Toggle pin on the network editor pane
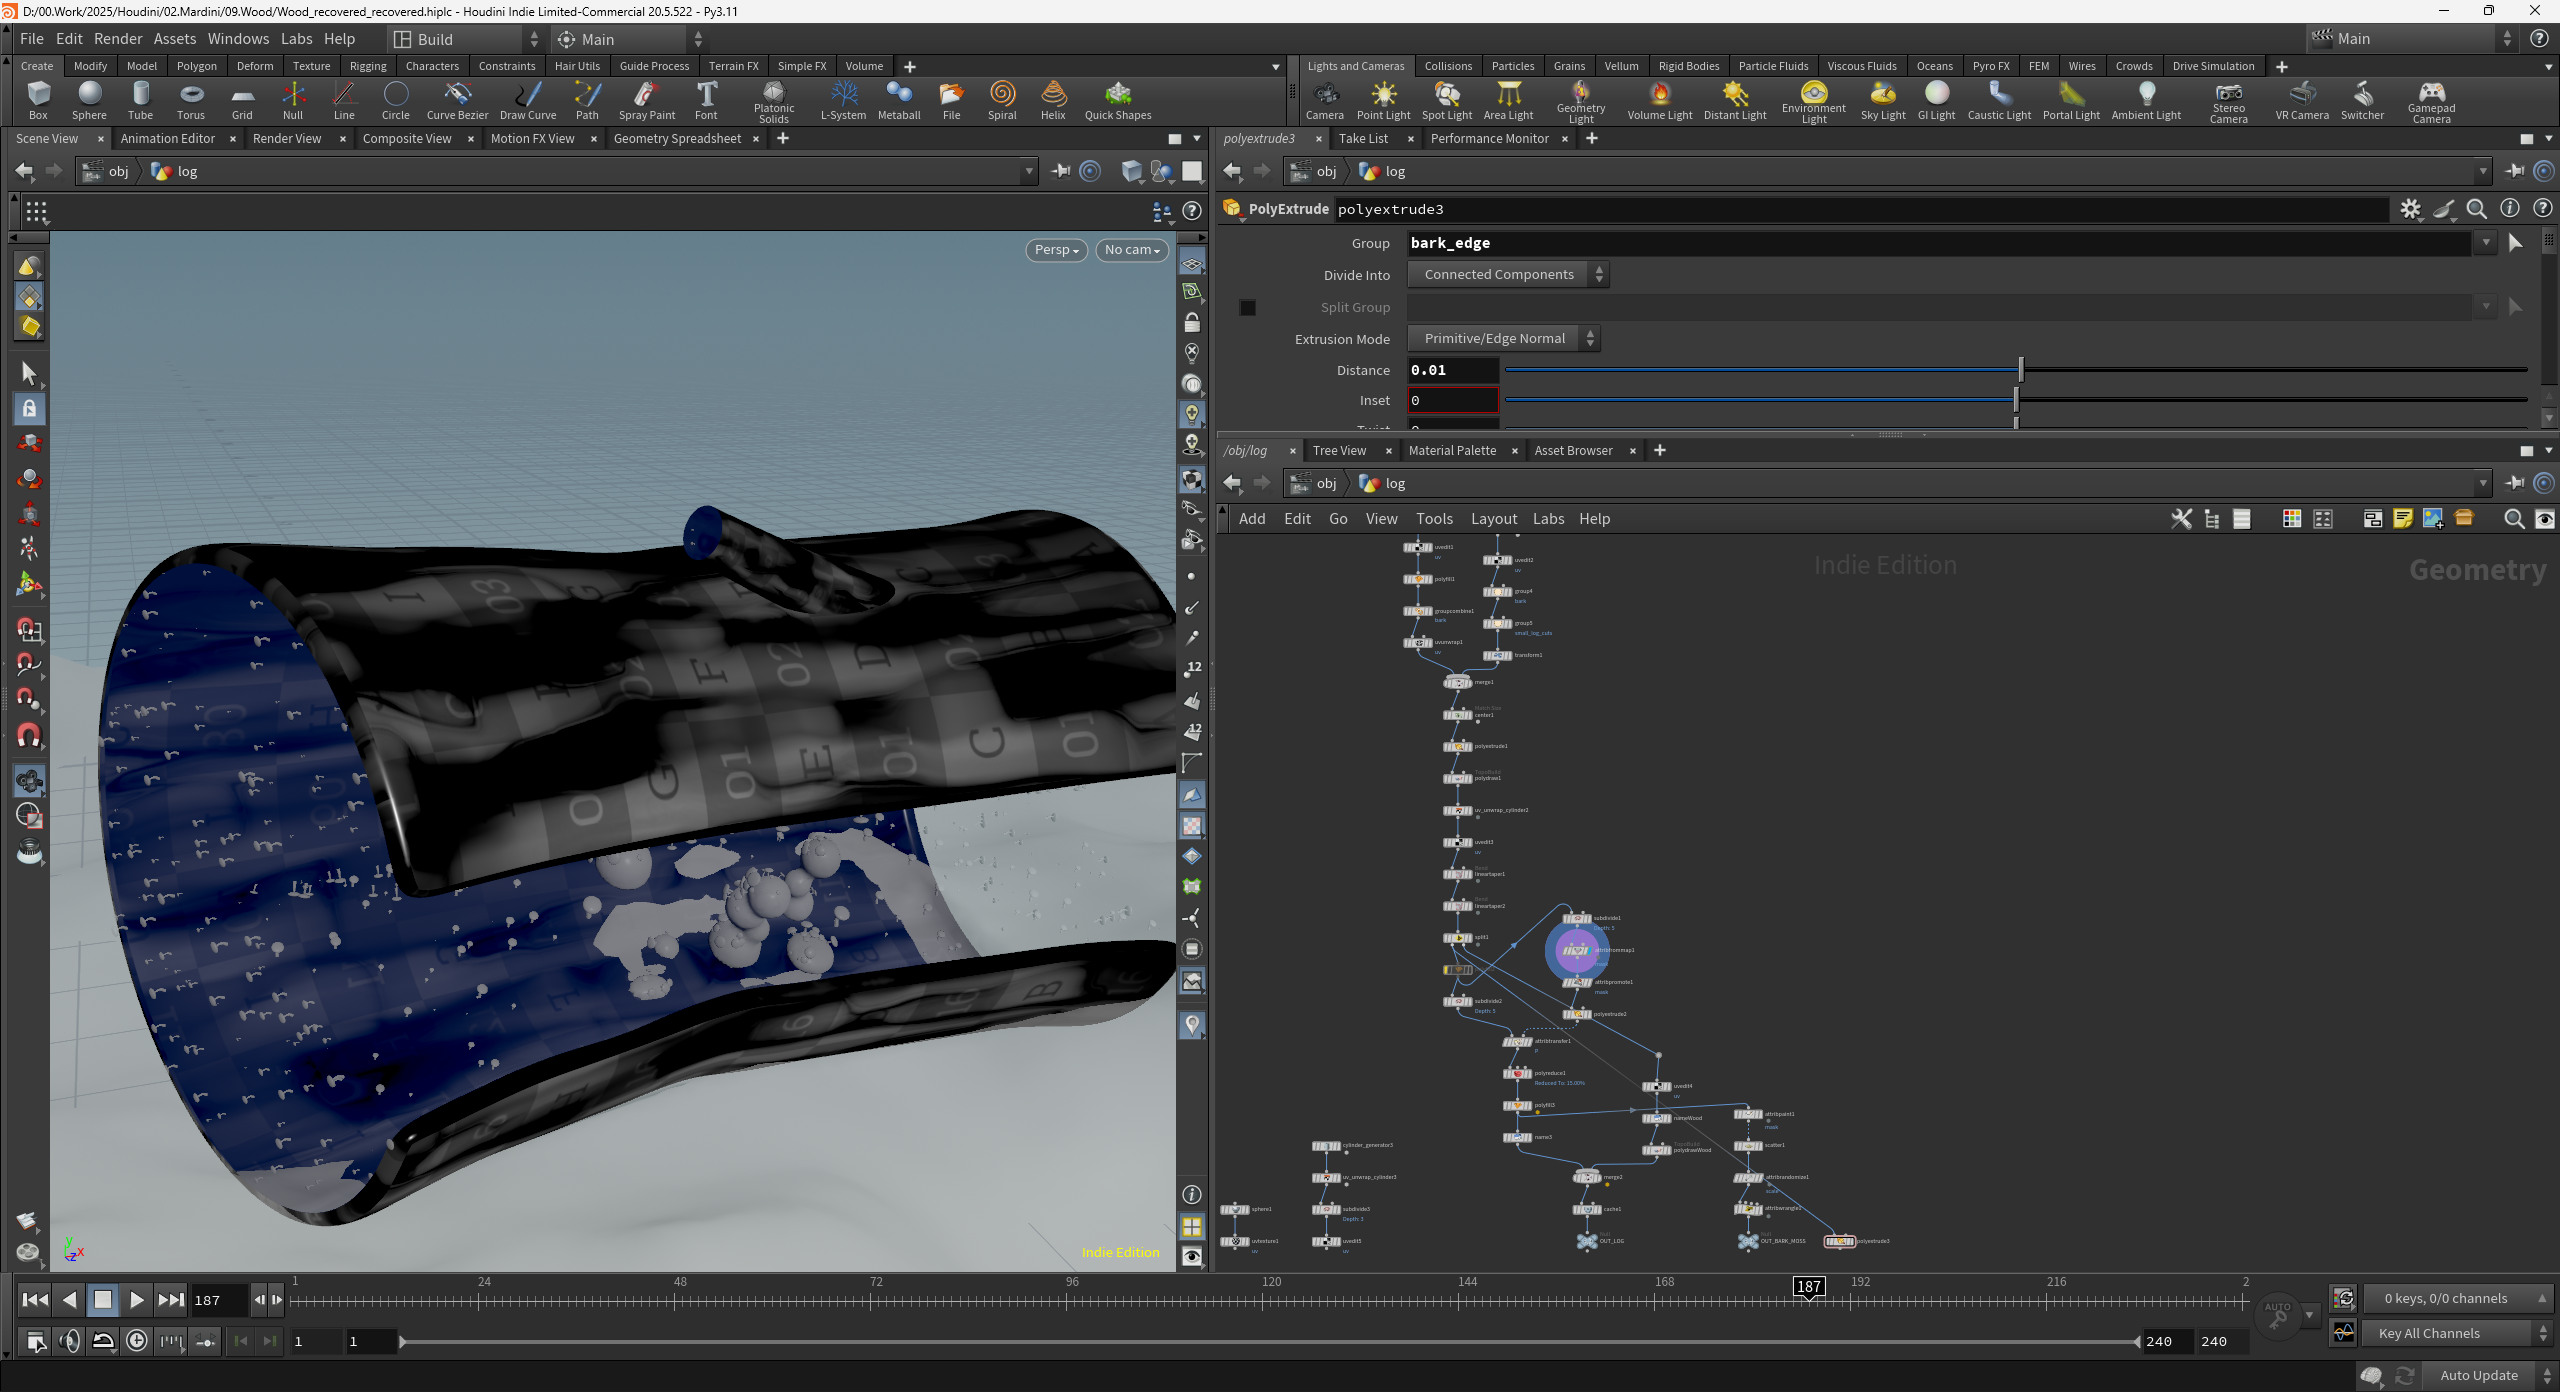The width and height of the screenshot is (2560, 1392). (2515, 483)
